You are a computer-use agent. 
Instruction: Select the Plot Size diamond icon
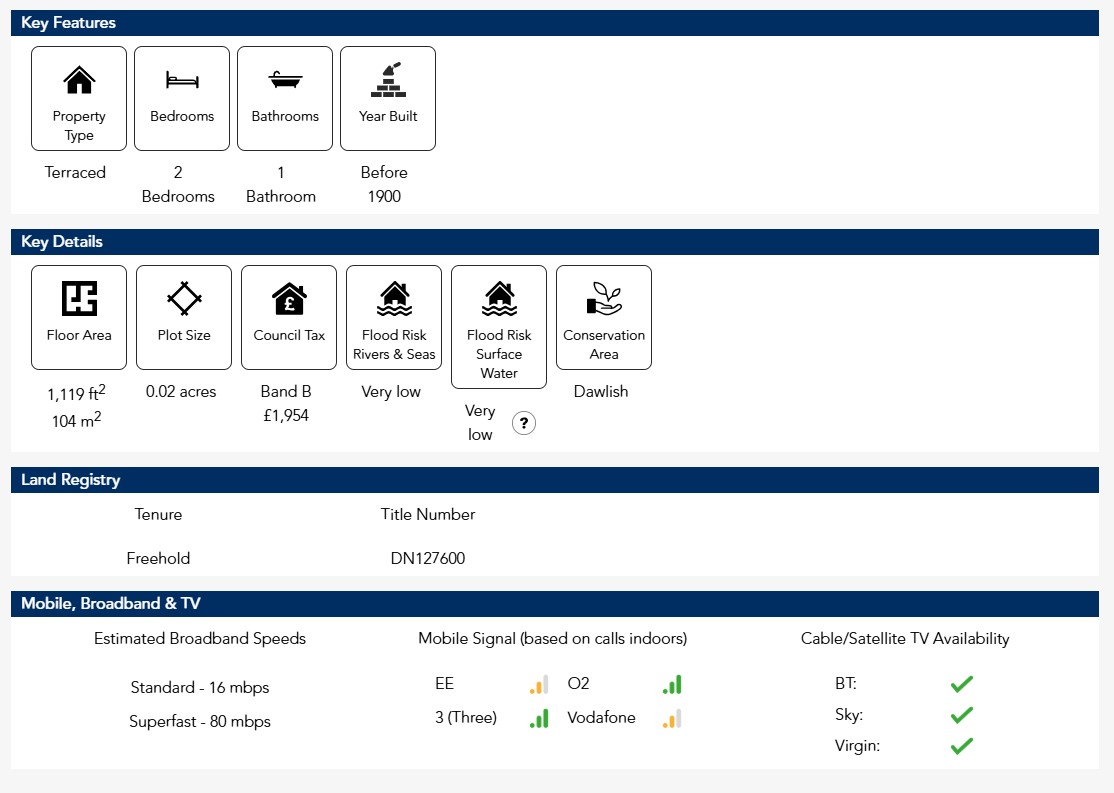coord(184,298)
